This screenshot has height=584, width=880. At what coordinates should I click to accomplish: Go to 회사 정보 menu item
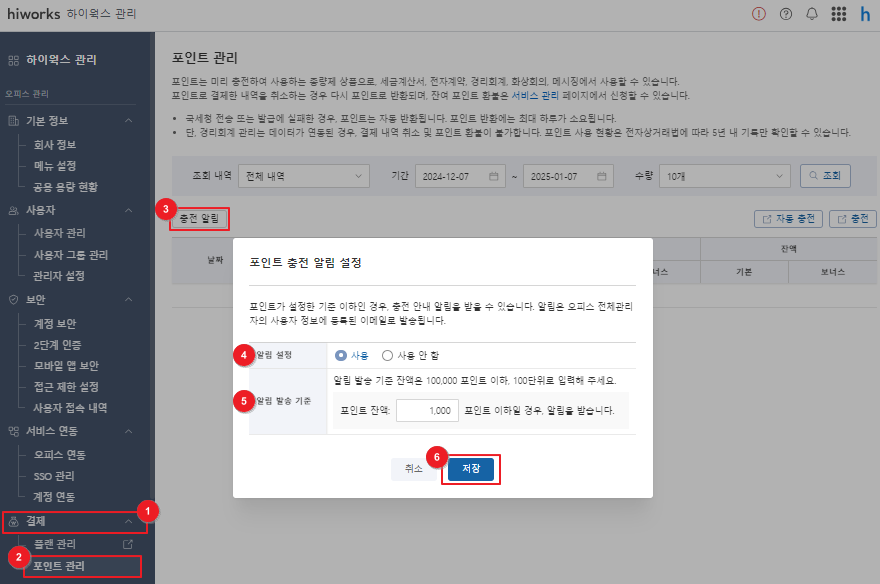click(55, 144)
